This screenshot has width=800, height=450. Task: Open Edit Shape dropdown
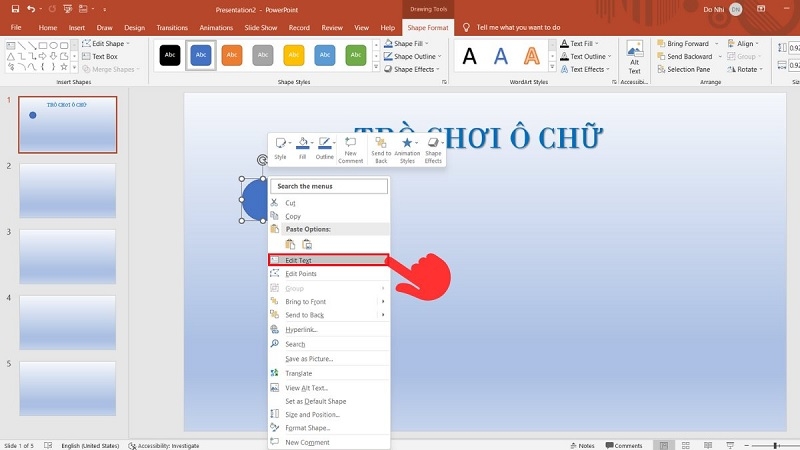pos(106,43)
